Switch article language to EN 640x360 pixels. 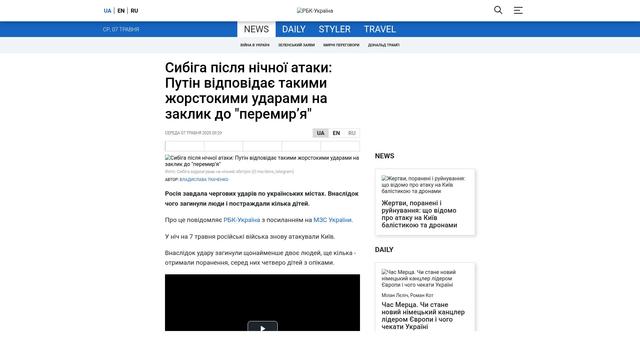336,133
